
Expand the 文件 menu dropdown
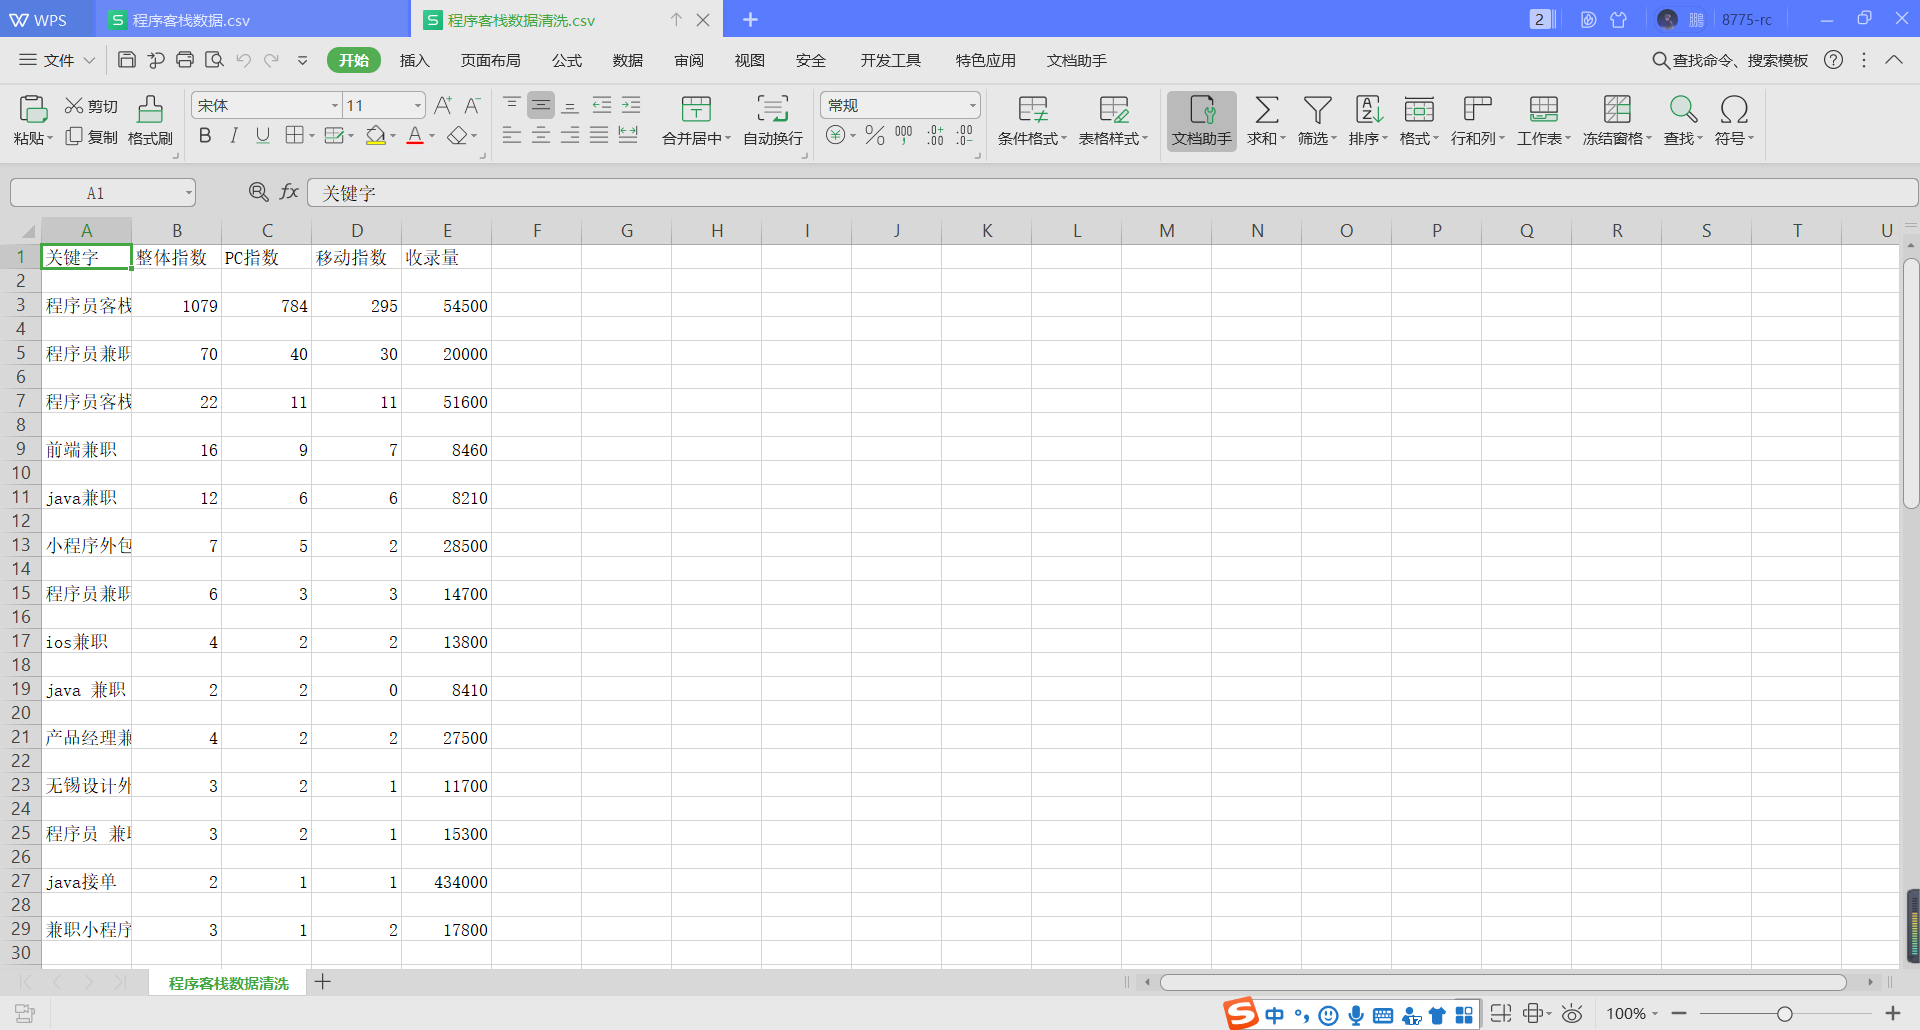(58, 60)
